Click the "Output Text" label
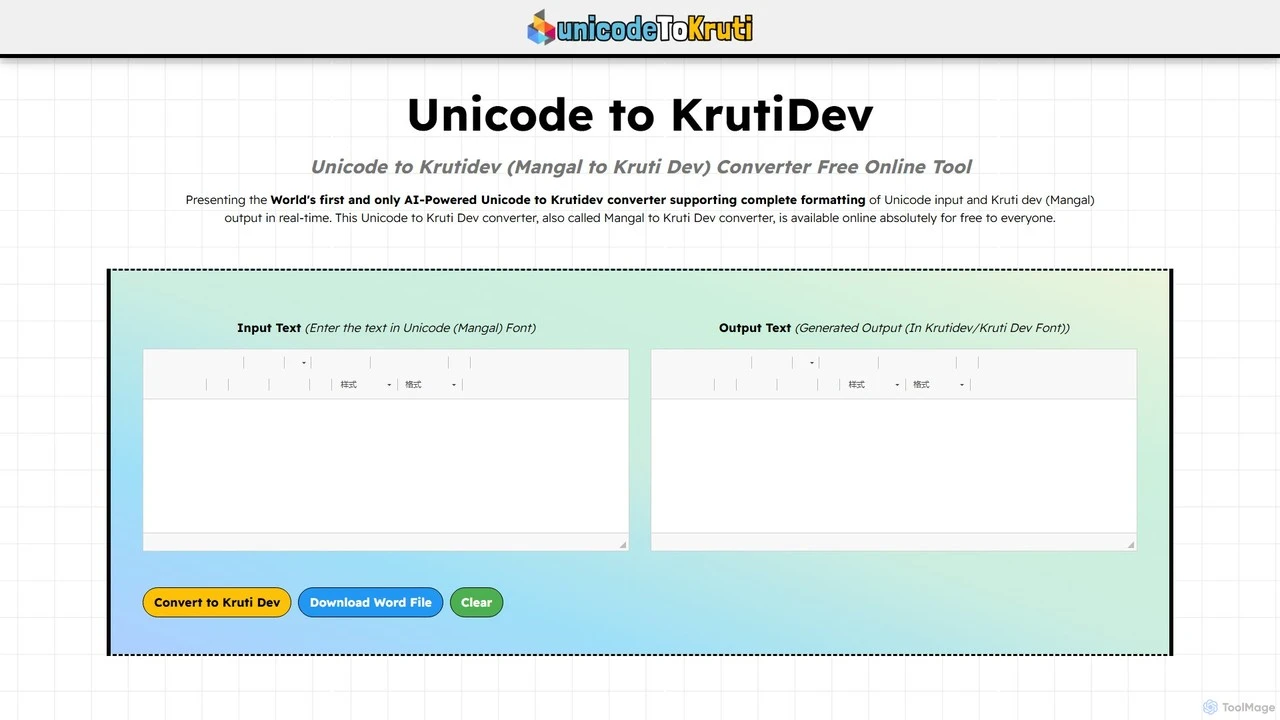 pos(755,328)
